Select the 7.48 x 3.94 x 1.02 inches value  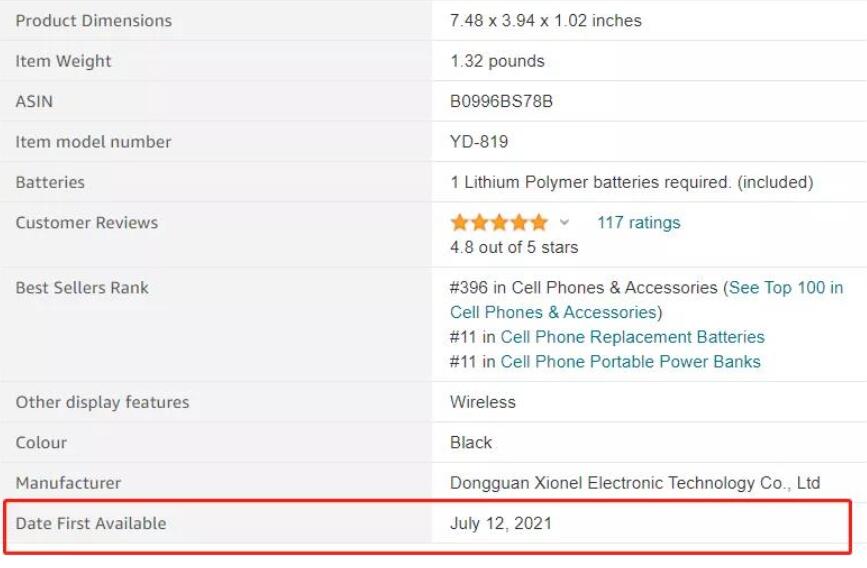coord(546,20)
